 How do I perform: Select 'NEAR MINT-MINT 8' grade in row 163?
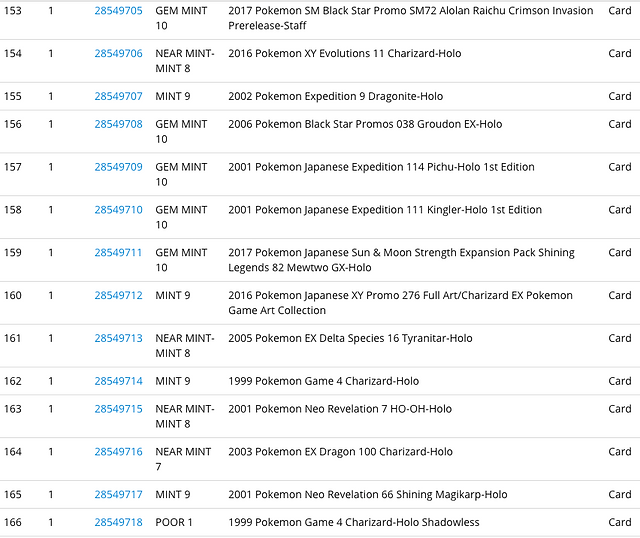(x=185, y=416)
